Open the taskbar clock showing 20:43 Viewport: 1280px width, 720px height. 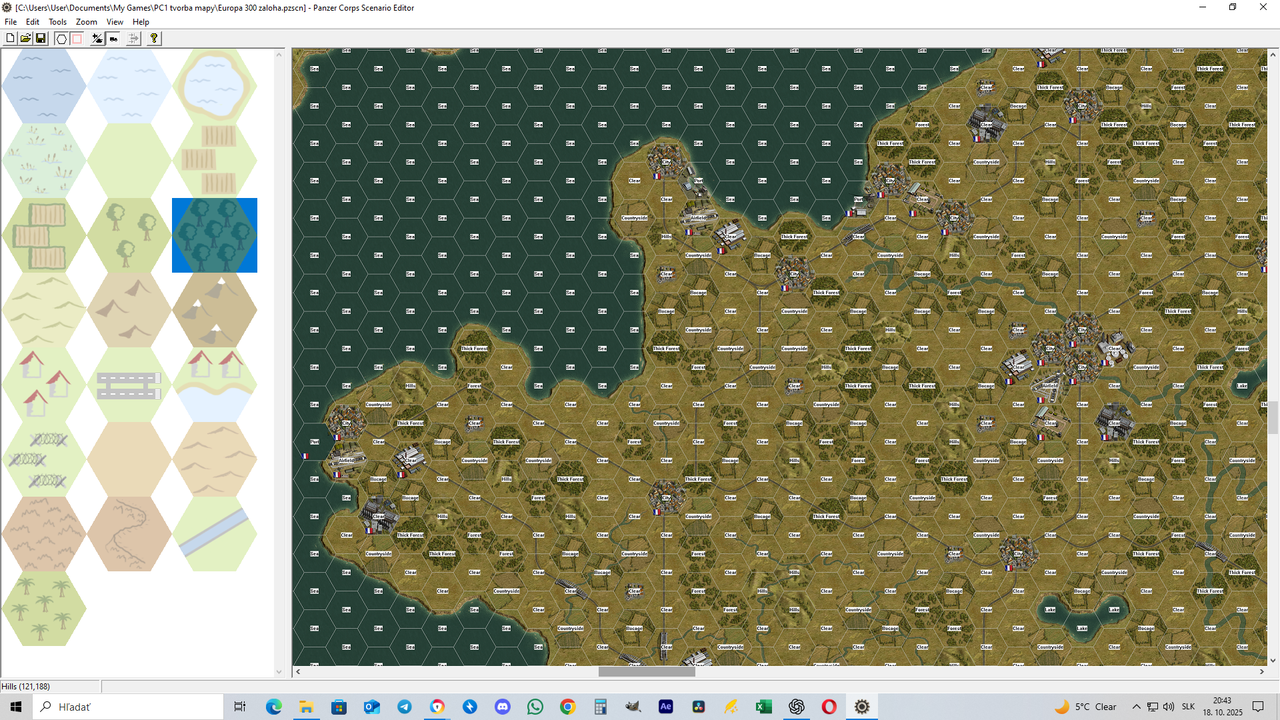[1222, 706]
